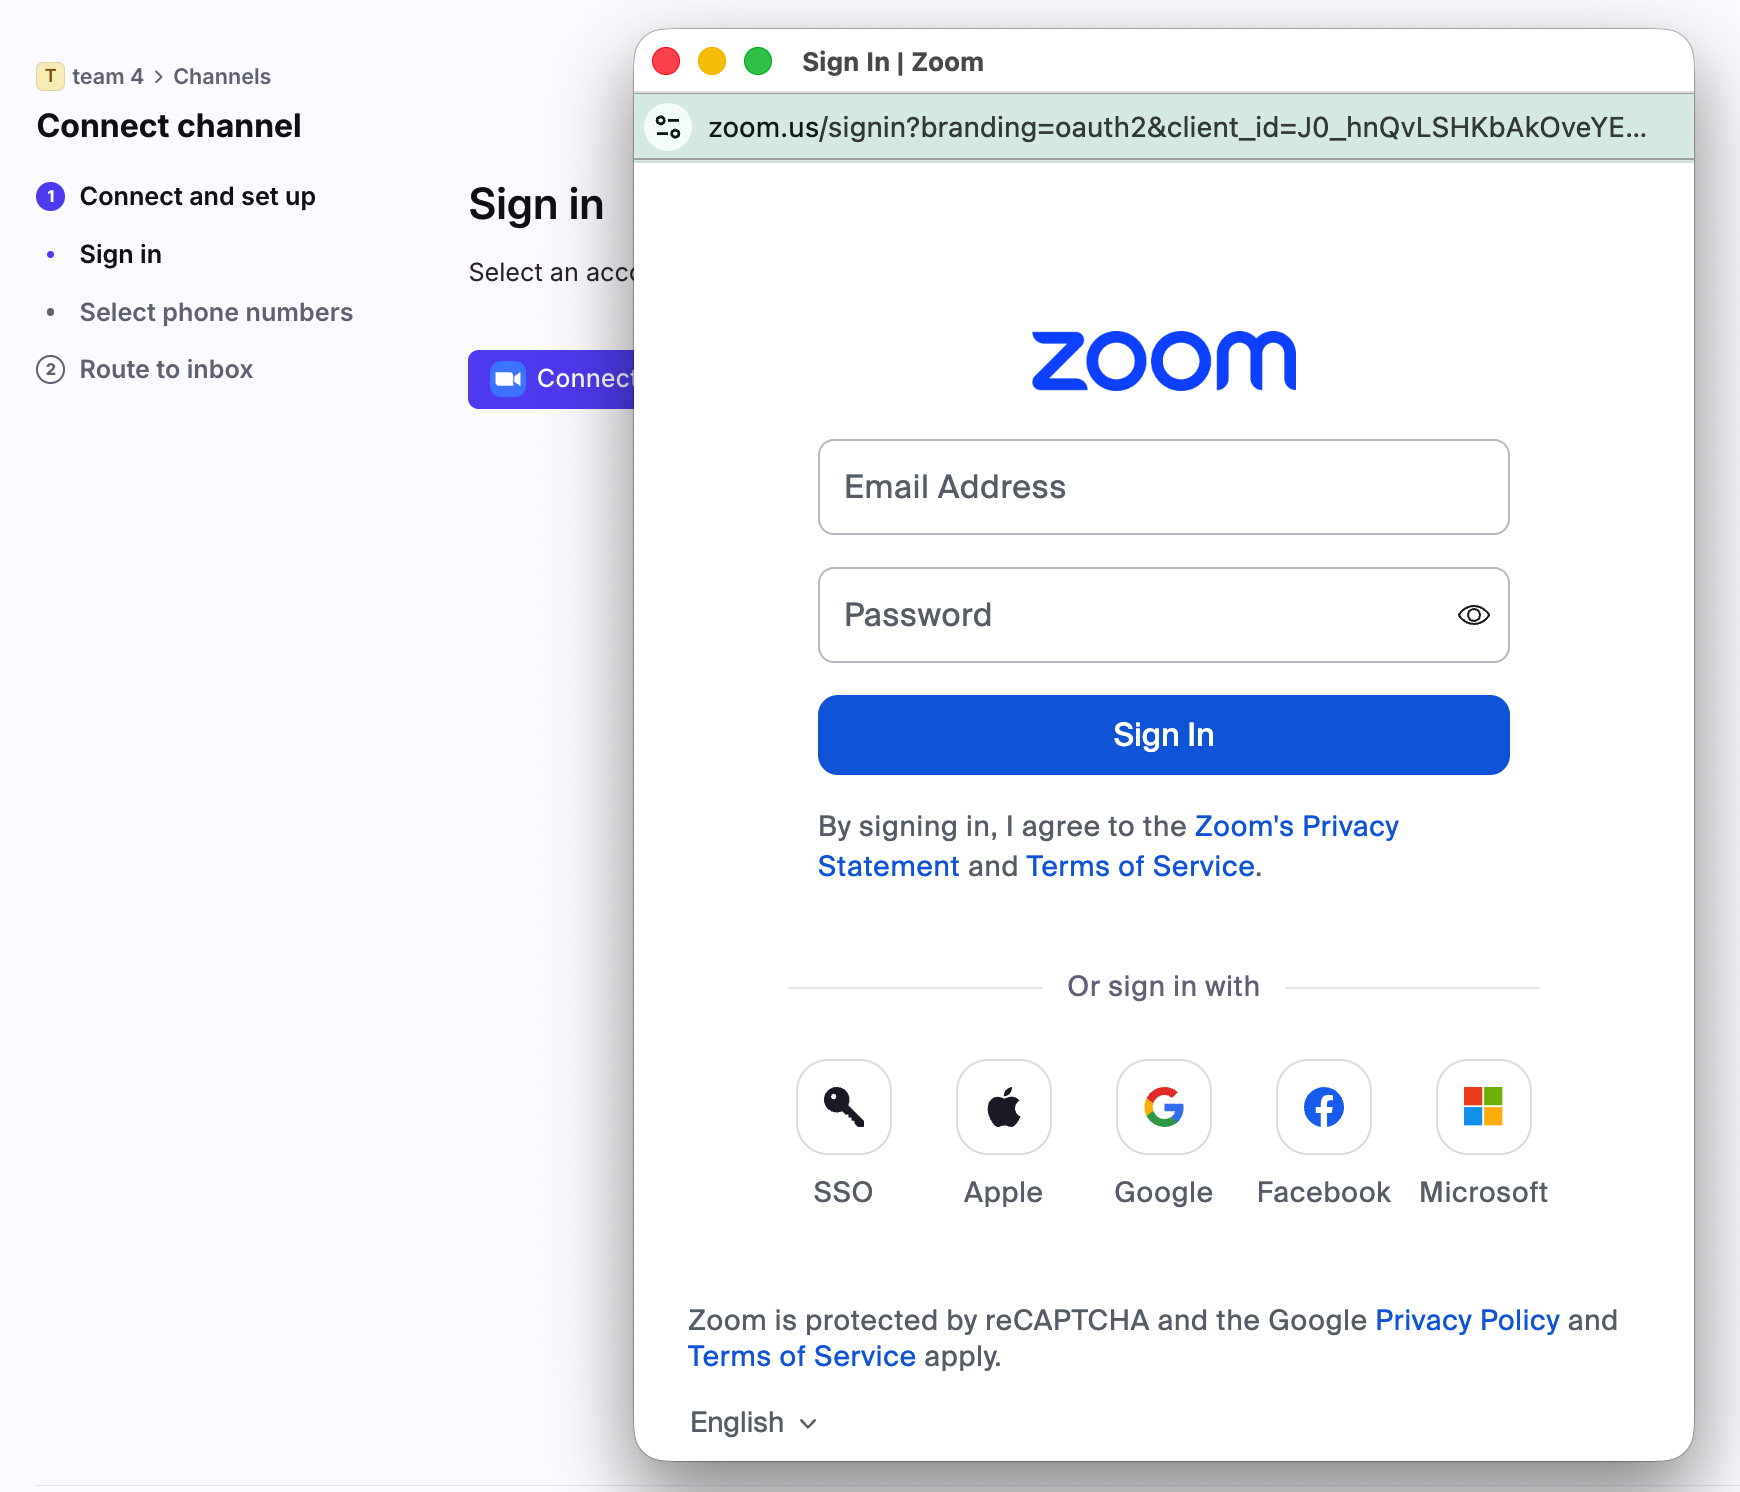Select Microsoft sign-in icon

(1483, 1107)
